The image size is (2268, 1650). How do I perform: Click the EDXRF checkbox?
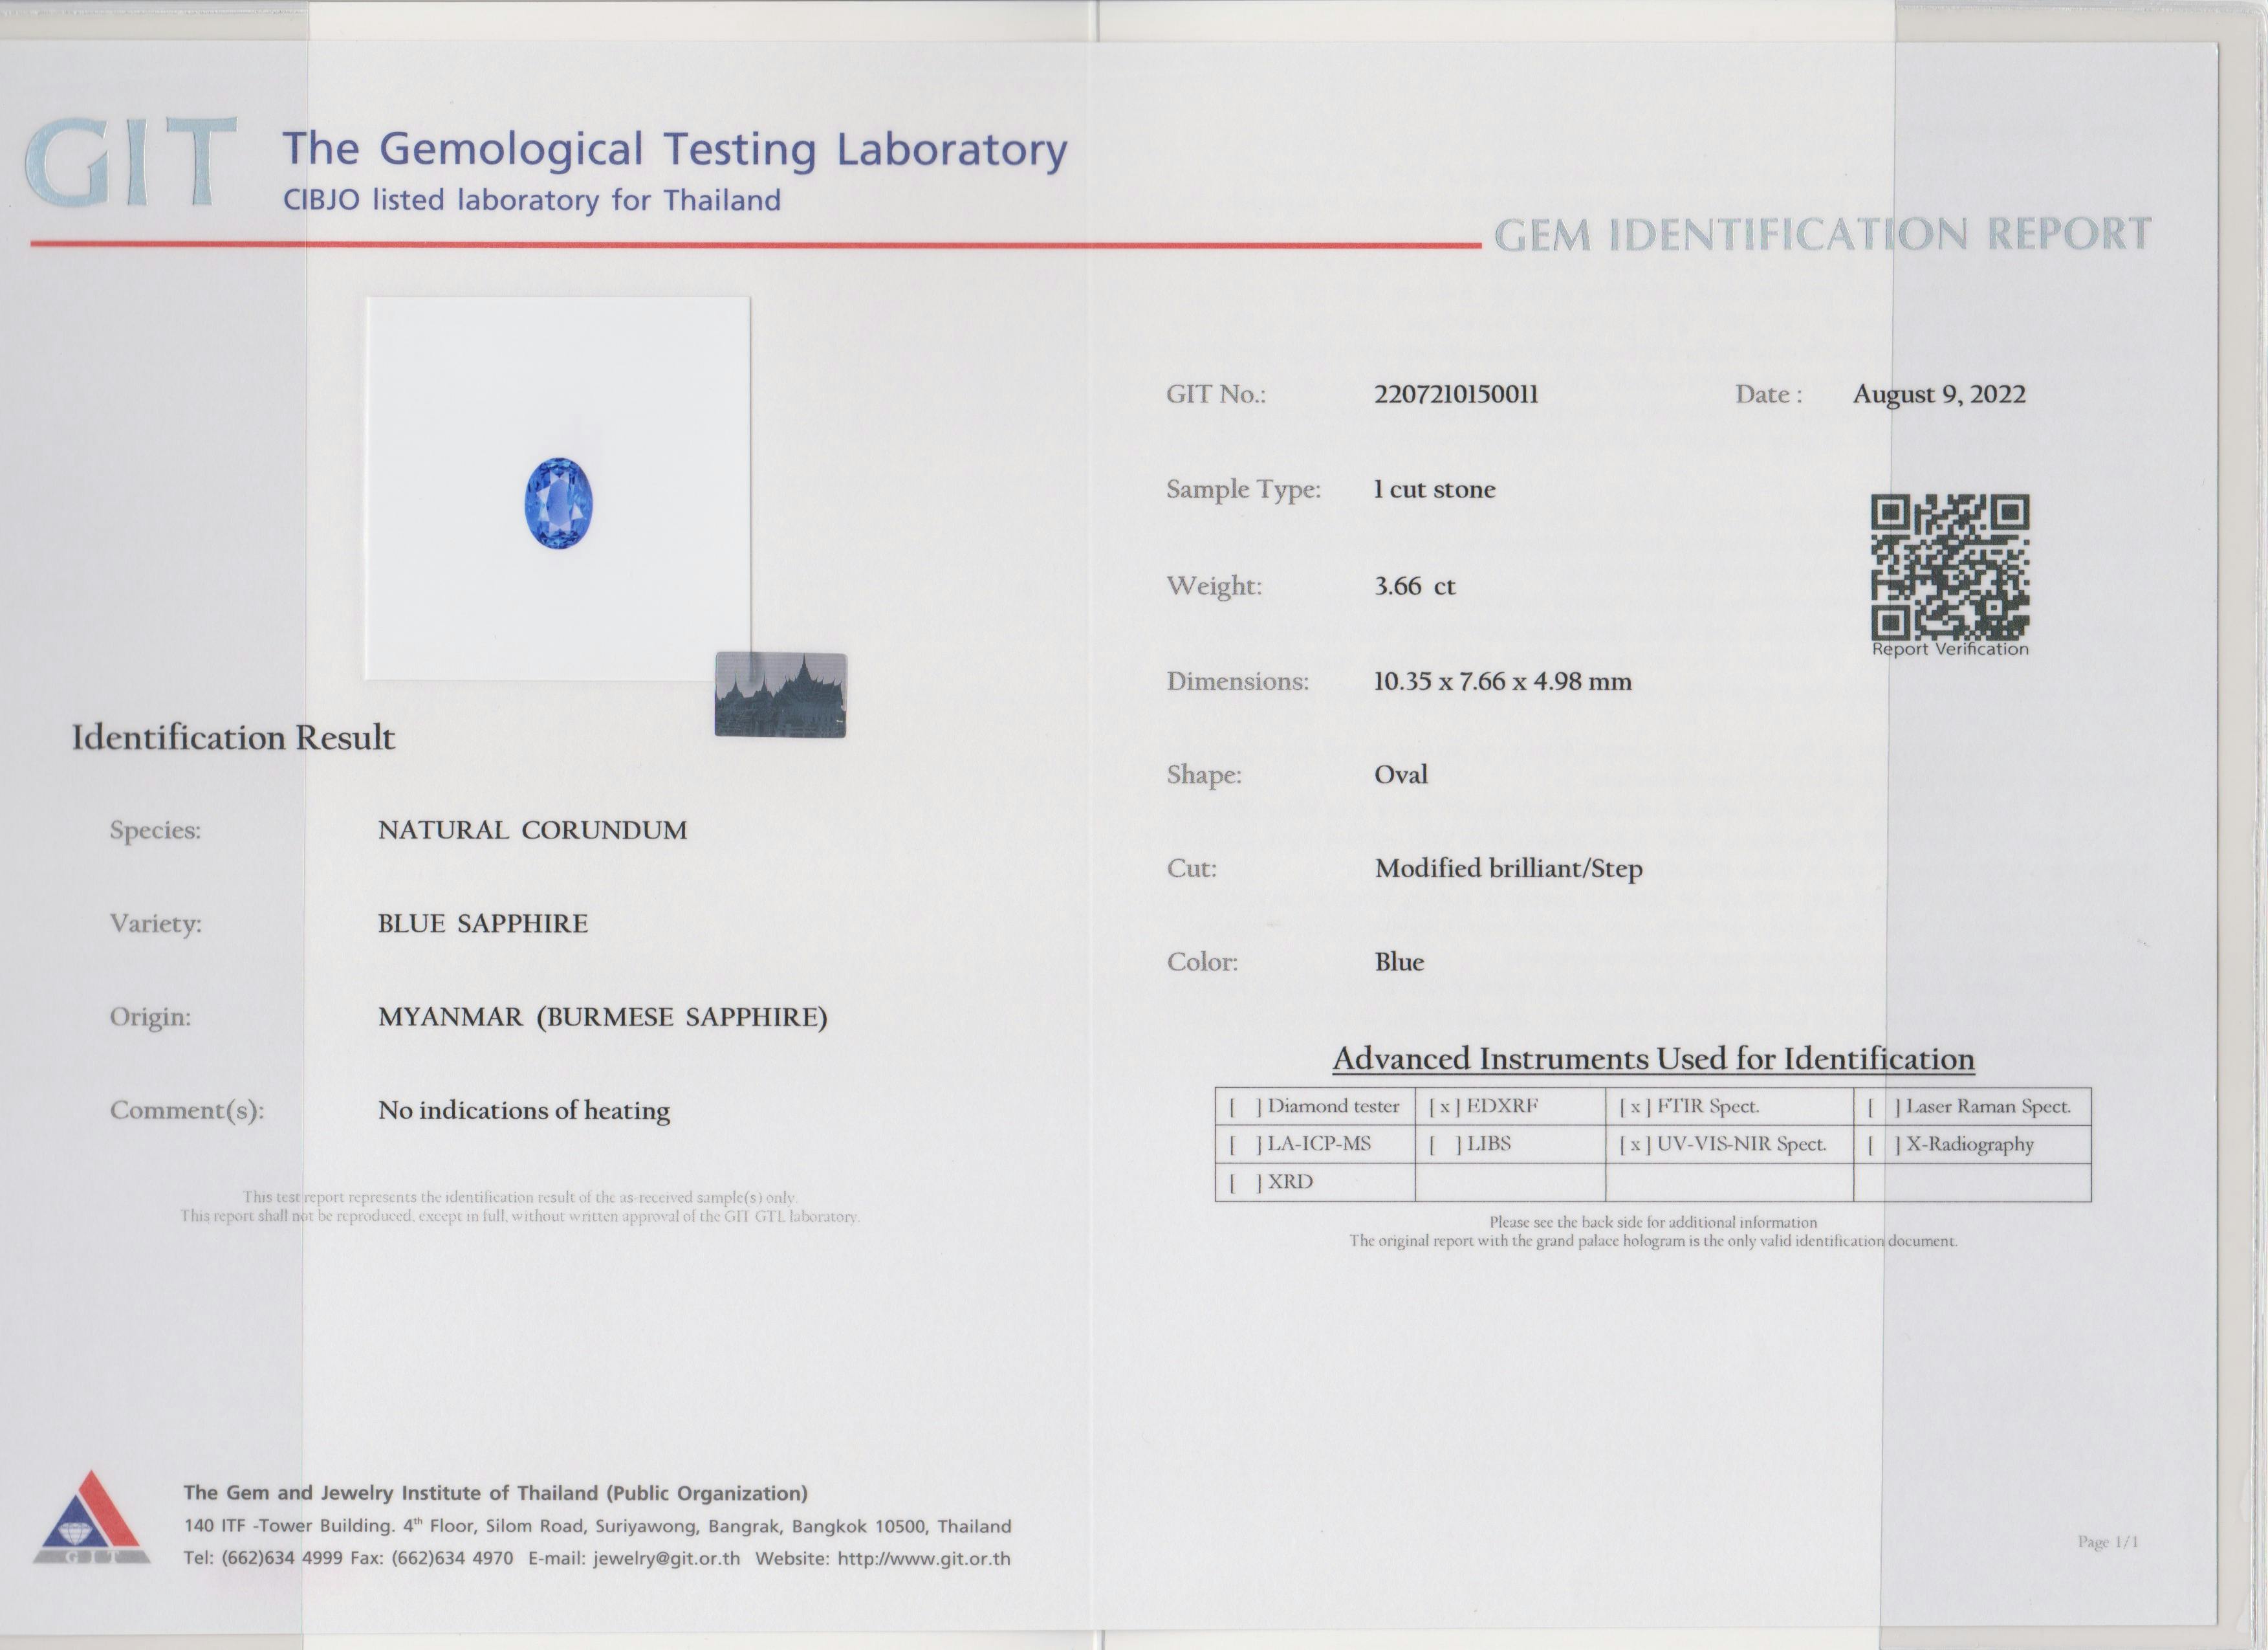click(1444, 1107)
